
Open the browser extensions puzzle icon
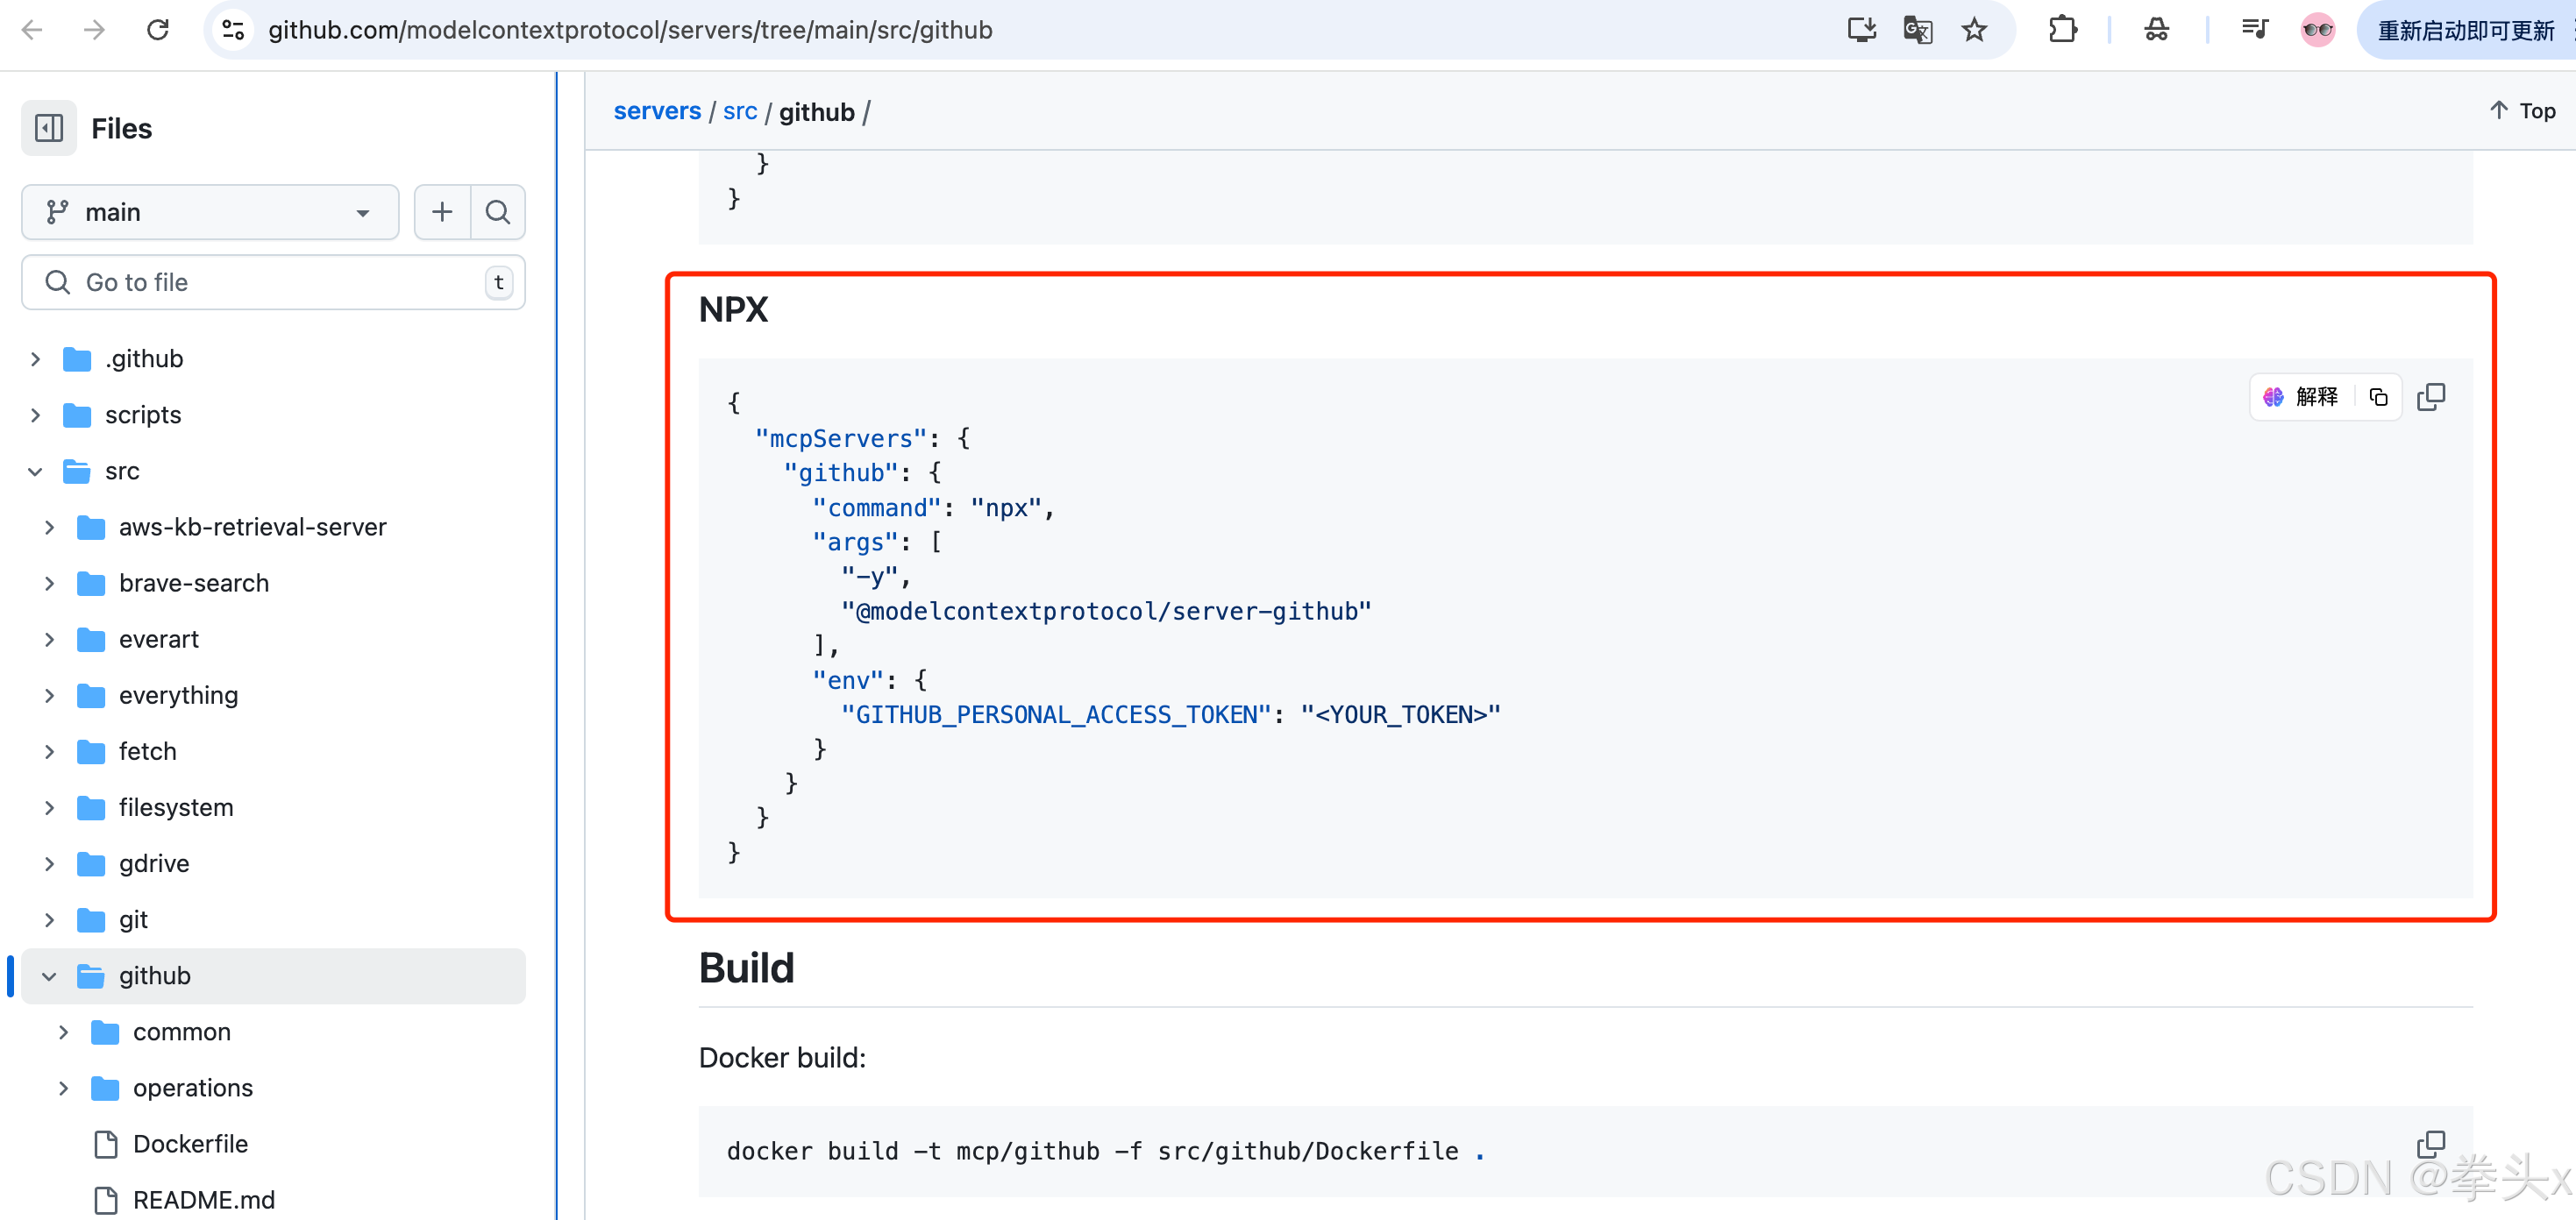pos(2062,30)
